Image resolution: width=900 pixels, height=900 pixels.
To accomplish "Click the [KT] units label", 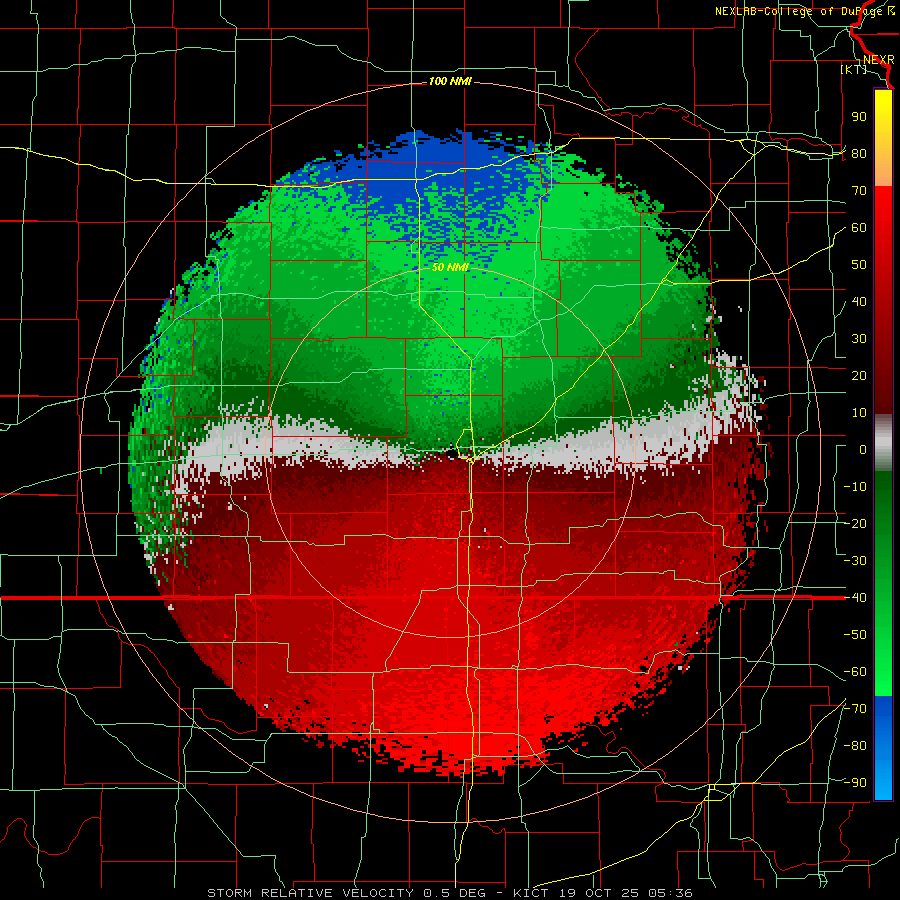I will click(854, 69).
